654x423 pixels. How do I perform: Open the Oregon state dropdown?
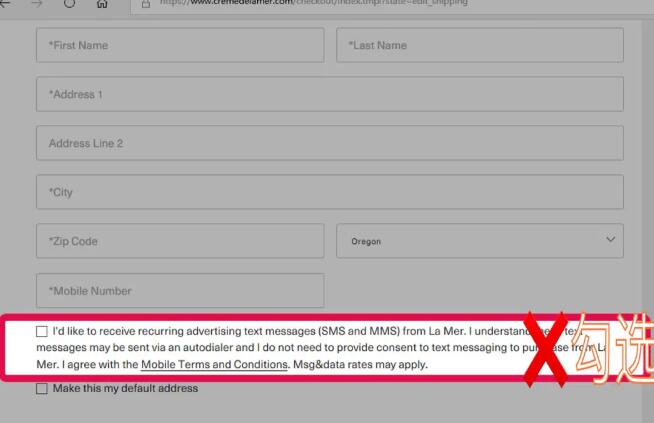tap(480, 241)
